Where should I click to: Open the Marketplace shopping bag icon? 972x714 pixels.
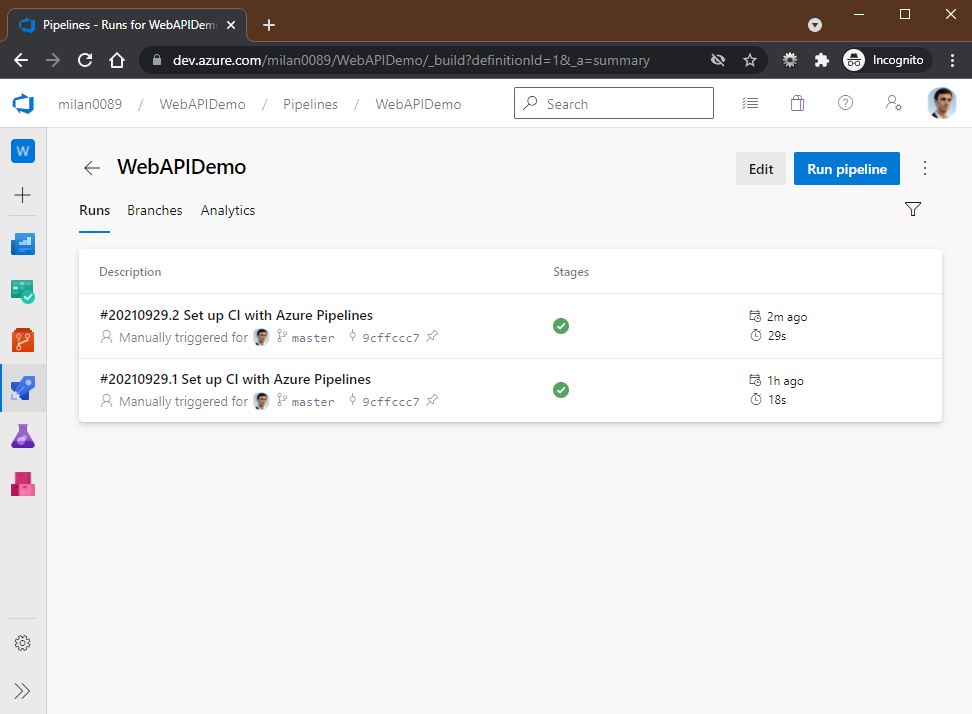click(x=797, y=103)
